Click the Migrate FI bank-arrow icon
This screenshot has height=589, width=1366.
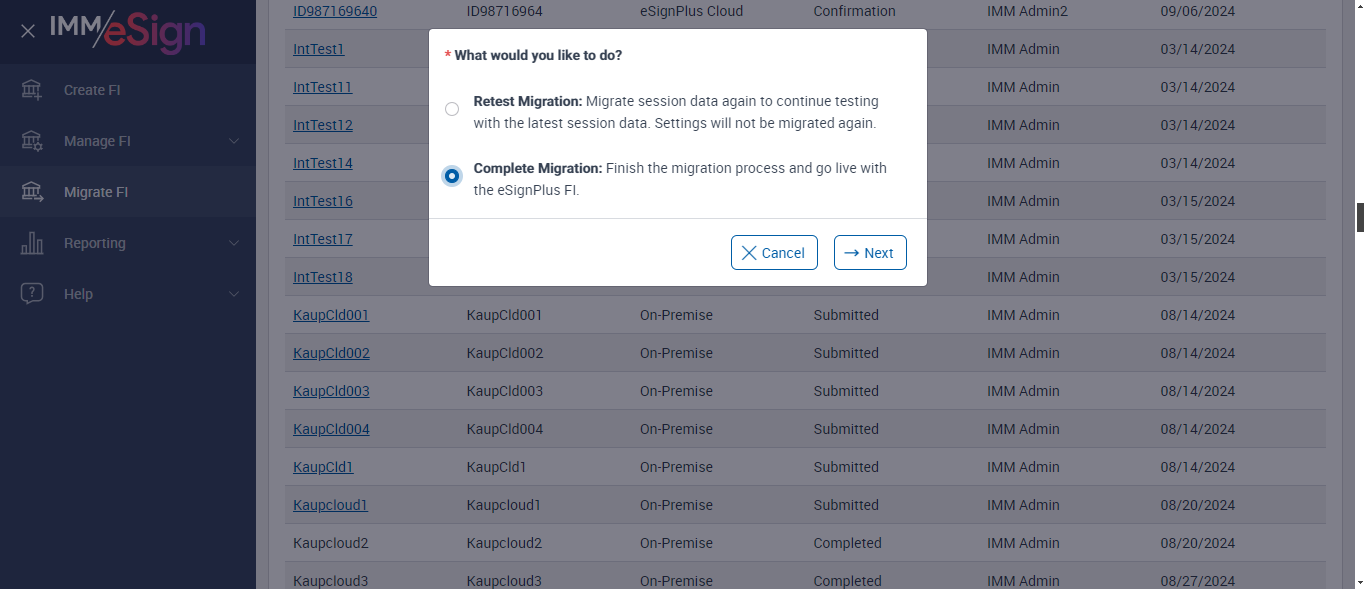pos(32,192)
